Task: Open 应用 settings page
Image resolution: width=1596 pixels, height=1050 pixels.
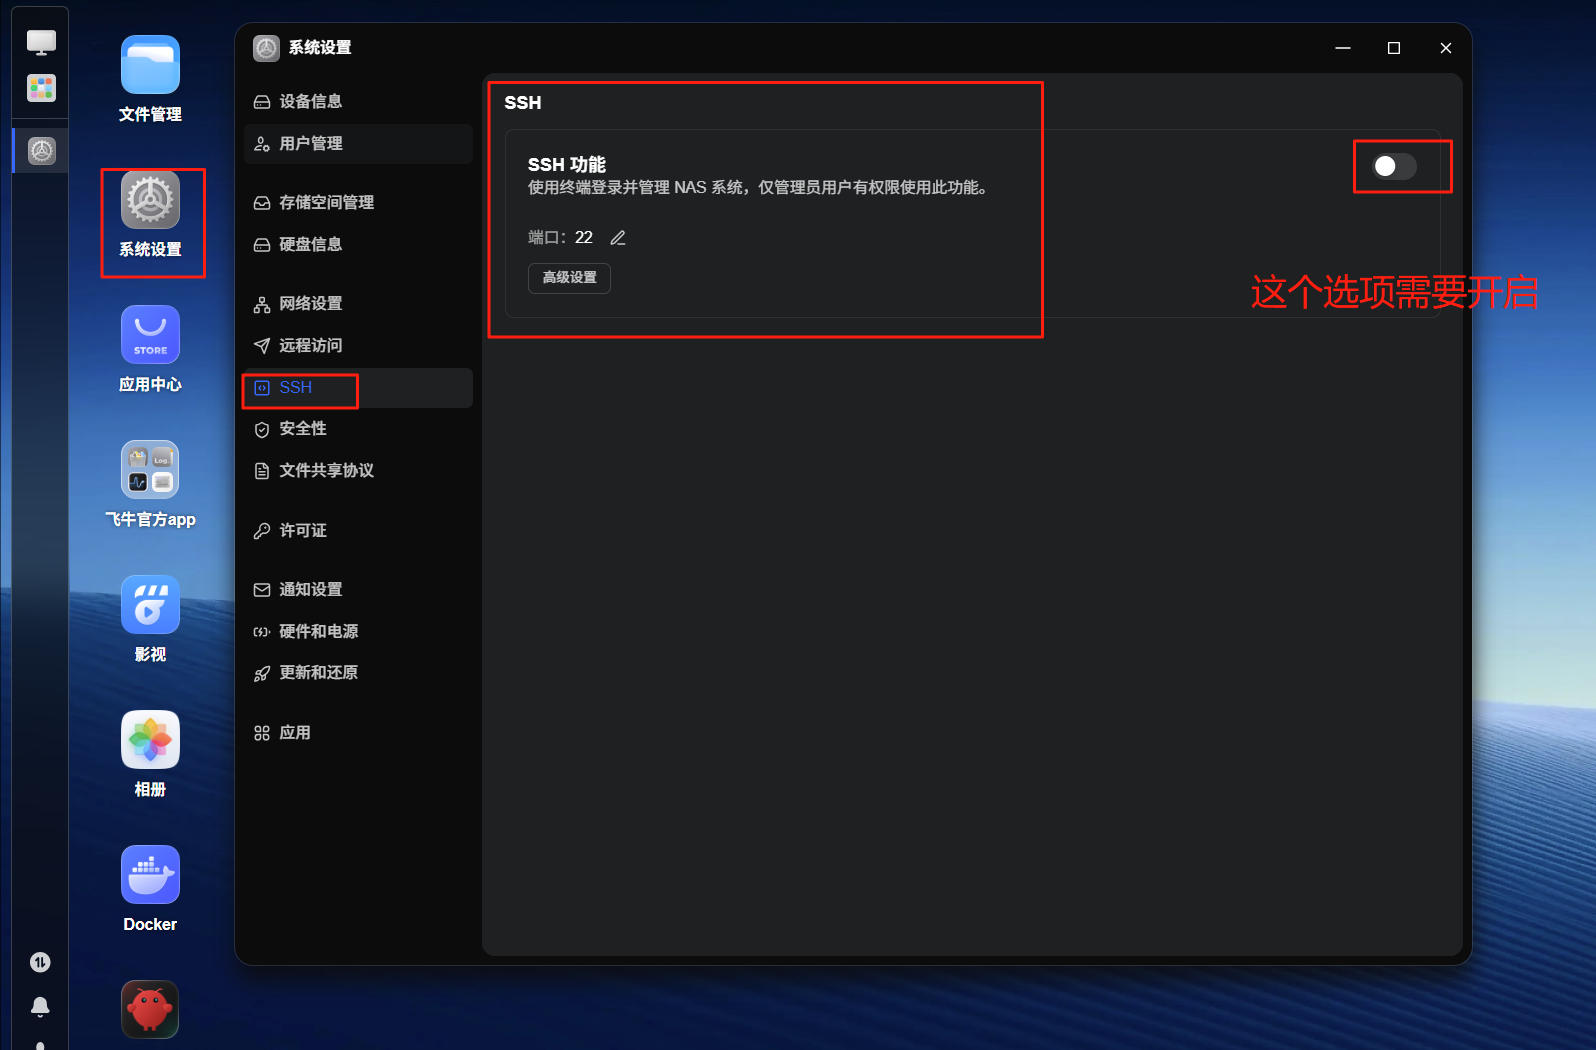Action: coord(358,733)
